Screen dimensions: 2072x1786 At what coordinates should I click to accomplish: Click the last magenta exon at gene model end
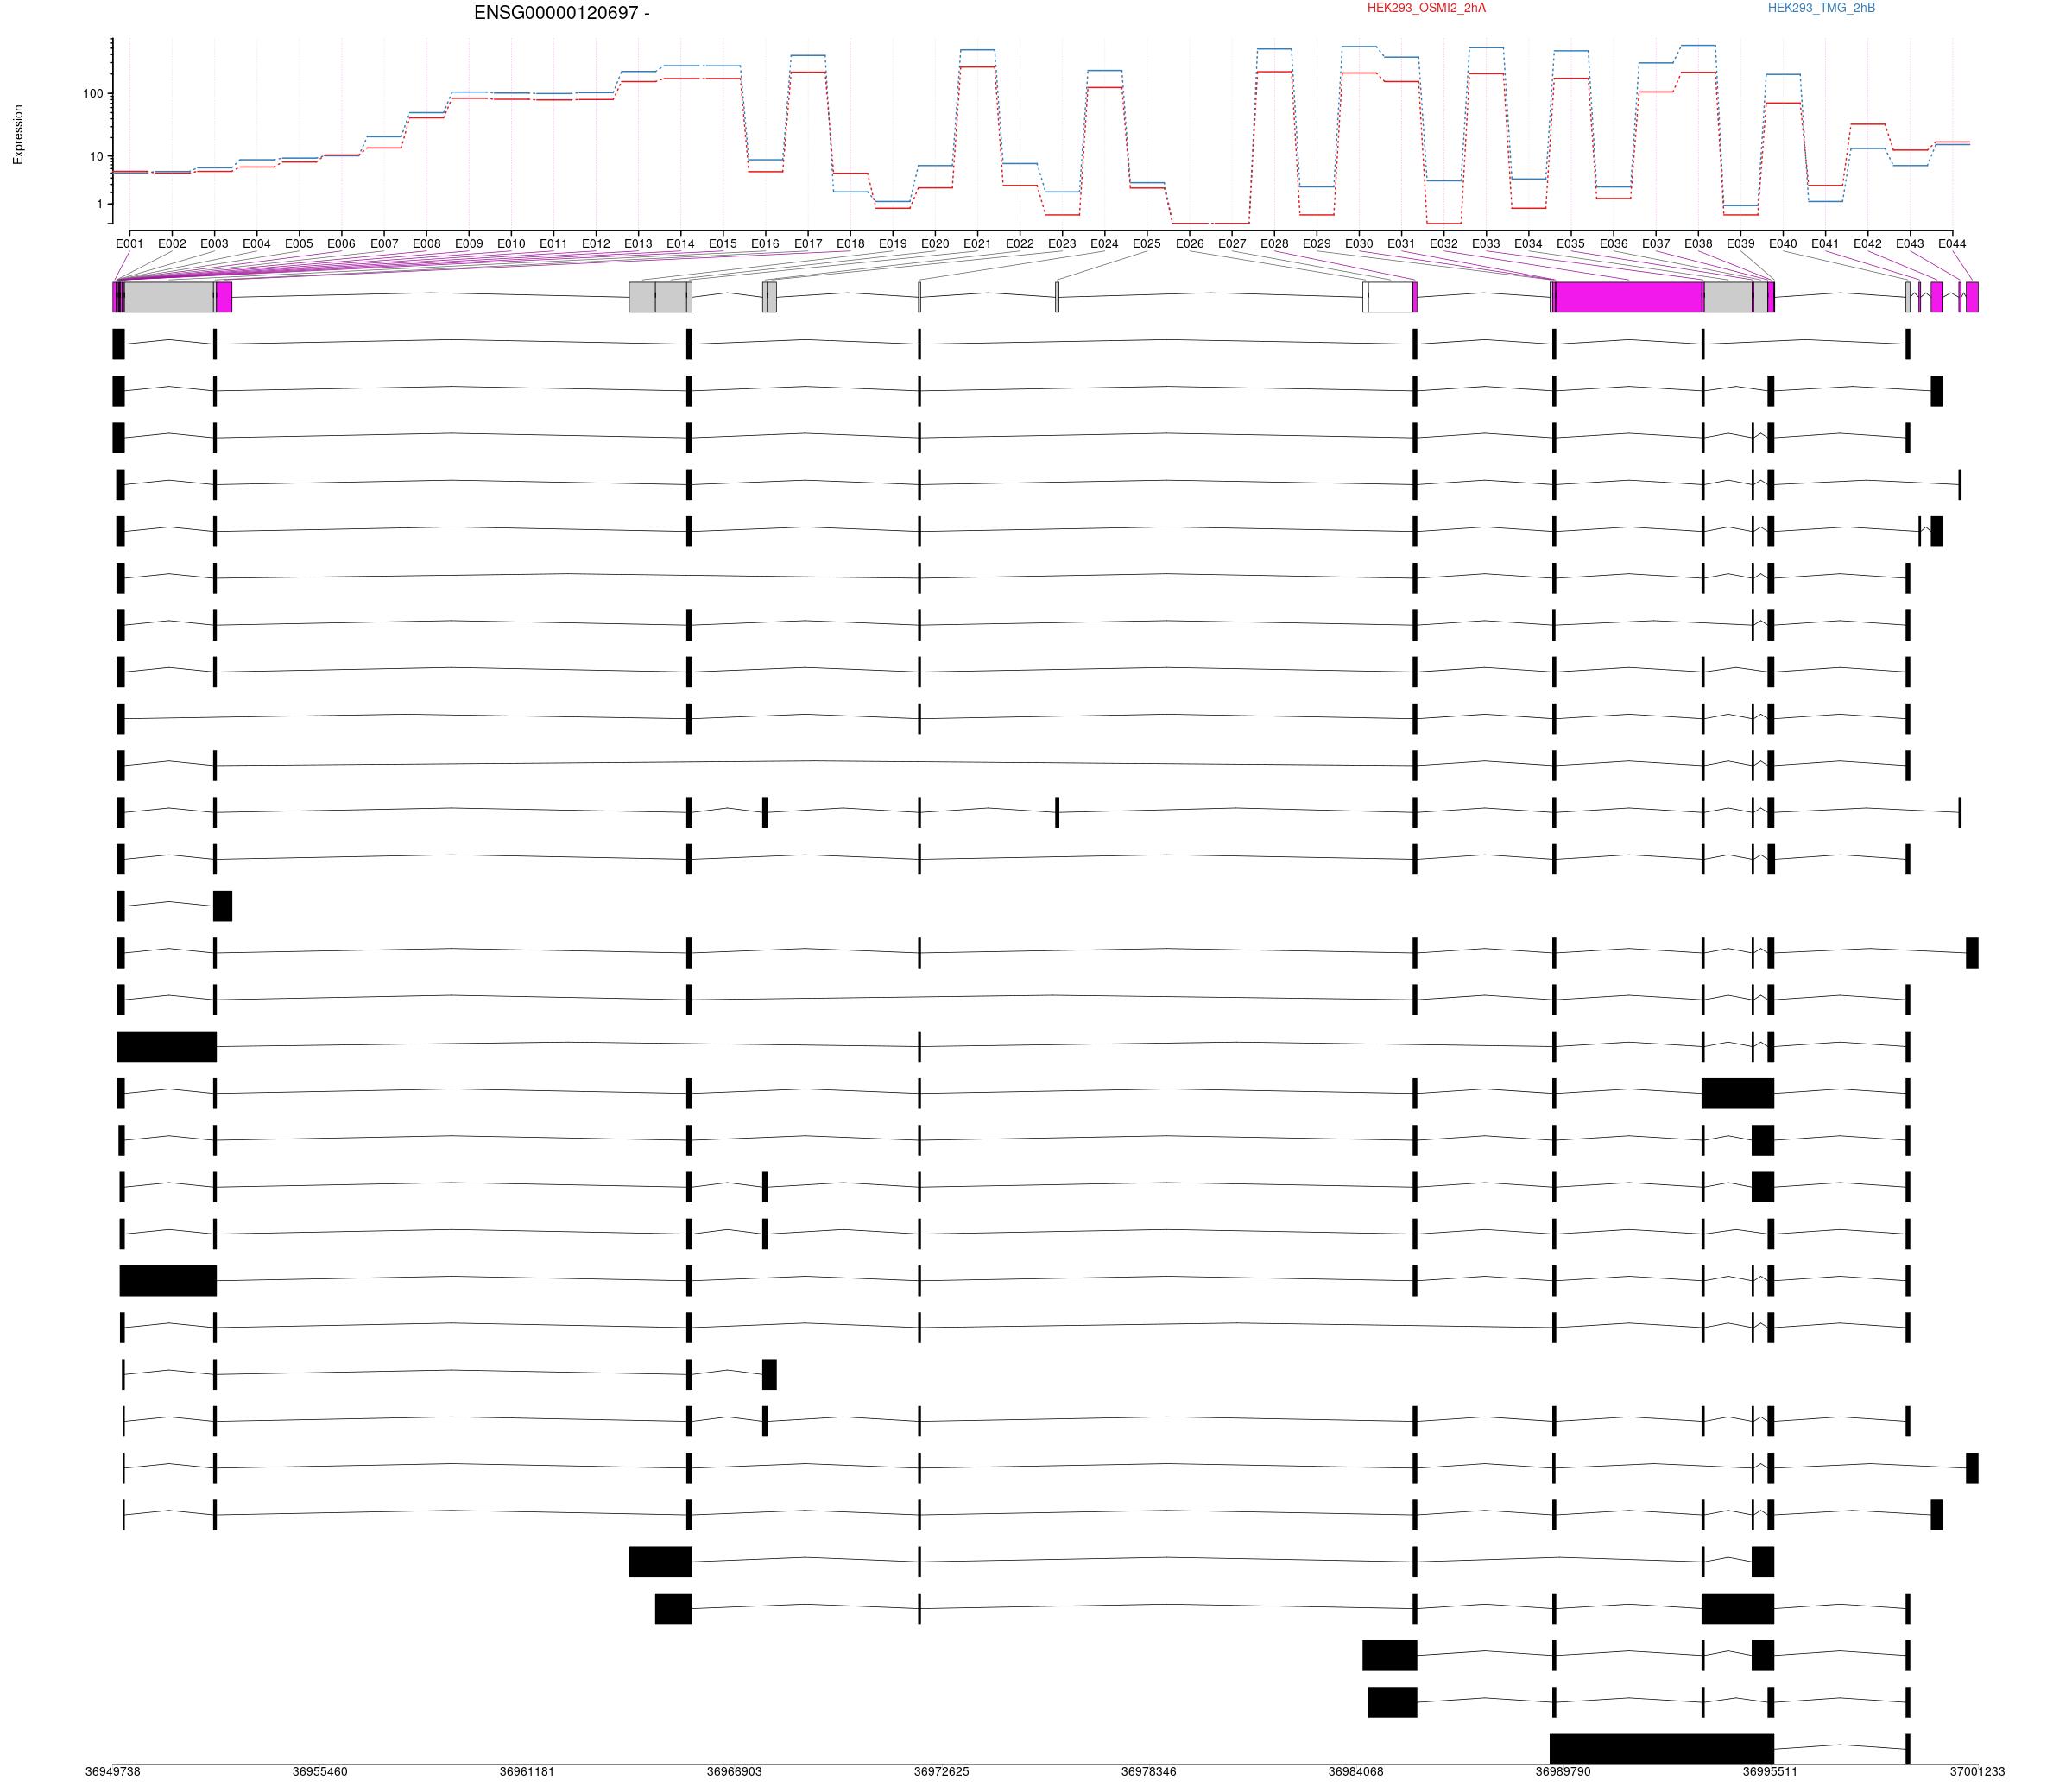pyautogui.click(x=1972, y=297)
